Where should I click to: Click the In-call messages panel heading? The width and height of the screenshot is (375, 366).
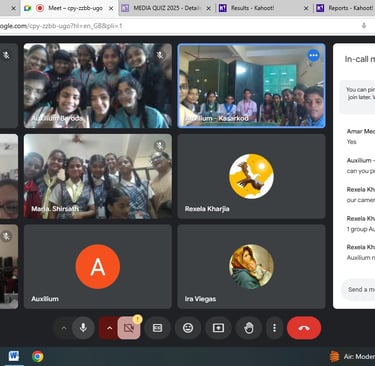(360, 59)
